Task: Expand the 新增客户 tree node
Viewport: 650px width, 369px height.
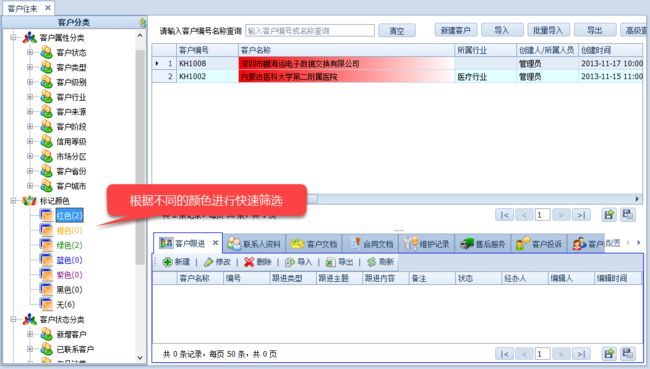Action: [30, 334]
